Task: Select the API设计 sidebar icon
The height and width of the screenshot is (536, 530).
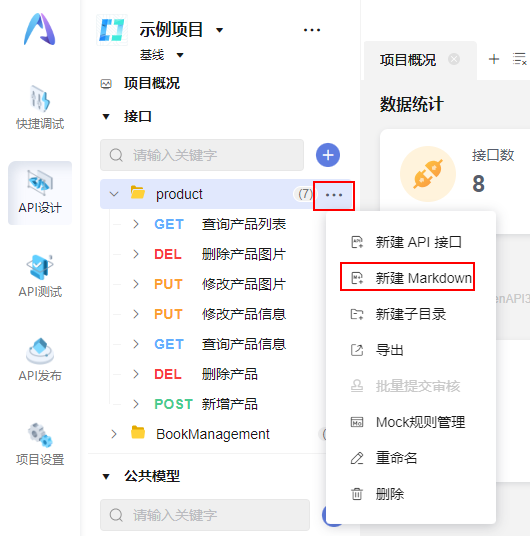Action: tap(40, 193)
